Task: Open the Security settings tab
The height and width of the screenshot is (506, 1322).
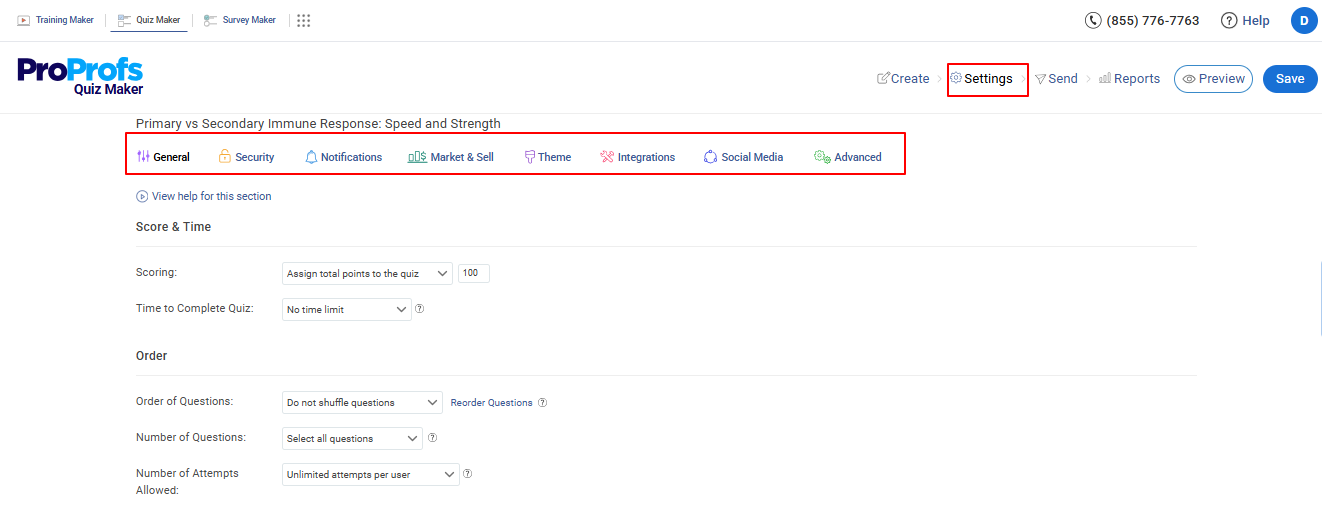Action: (x=246, y=157)
